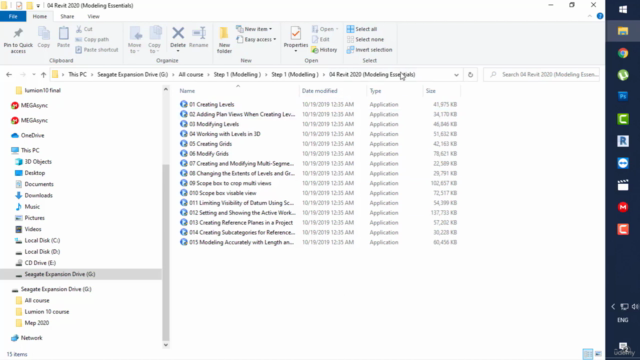Click the search box
The height and width of the screenshot is (360, 640).
[542, 75]
